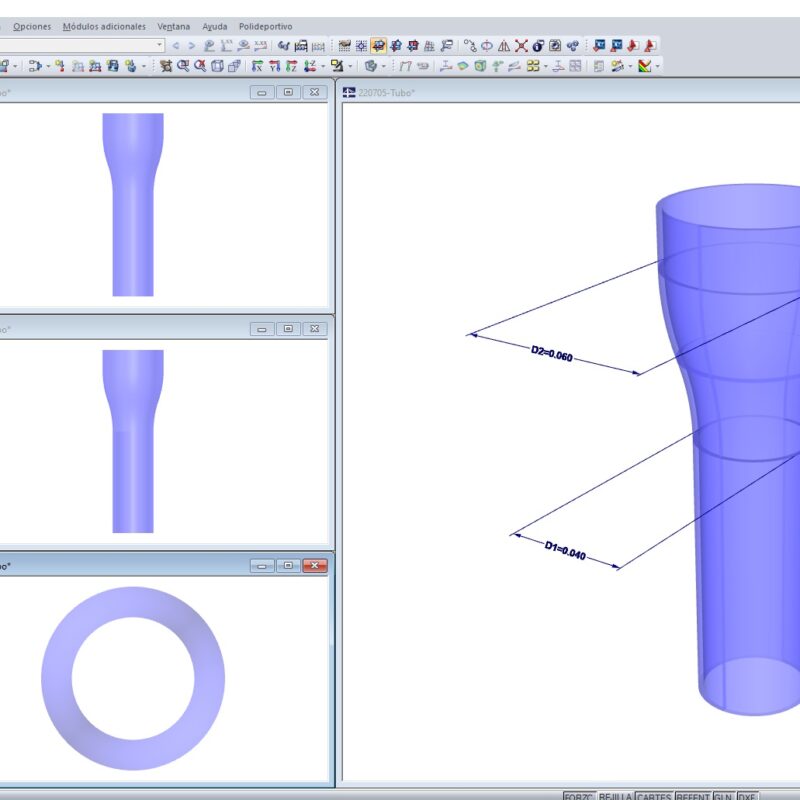Toggle the highlighted active view toolbar icon

click(x=379, y=46)
